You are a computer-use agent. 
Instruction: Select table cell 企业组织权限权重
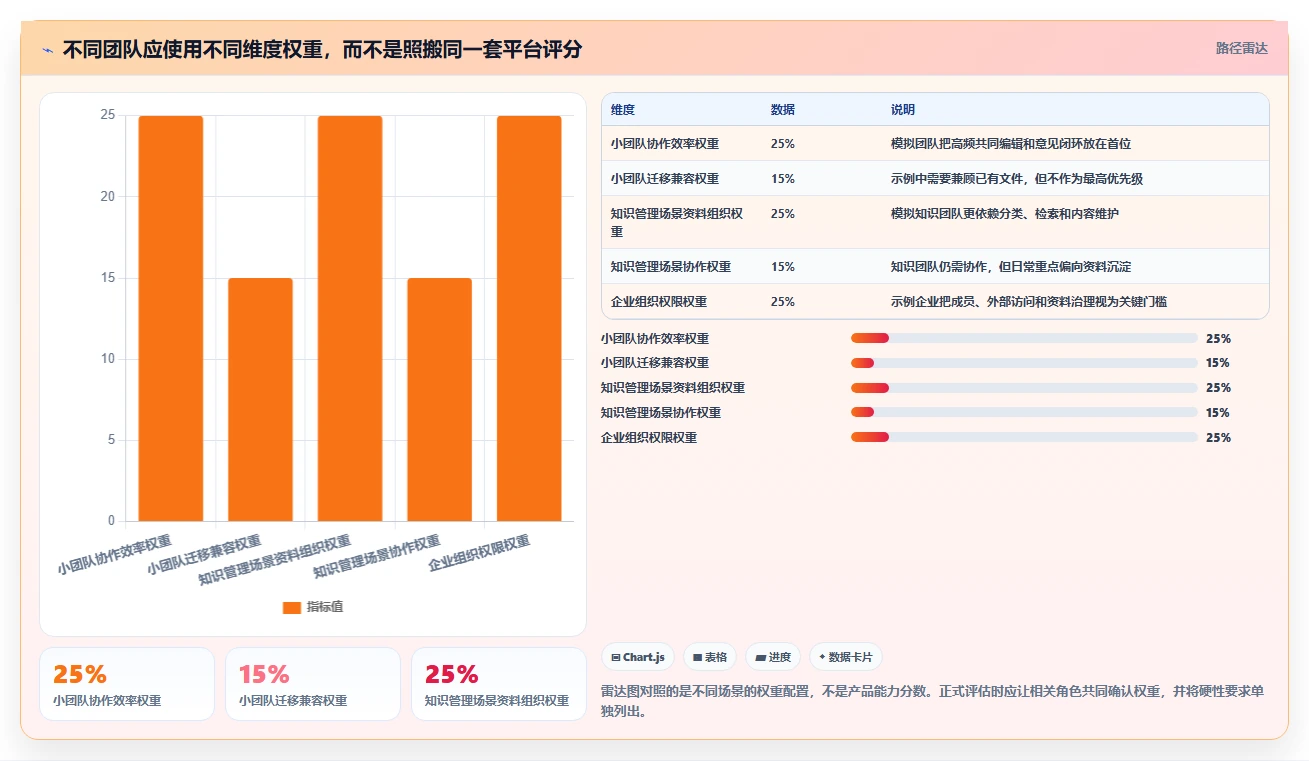coord(659,302)
